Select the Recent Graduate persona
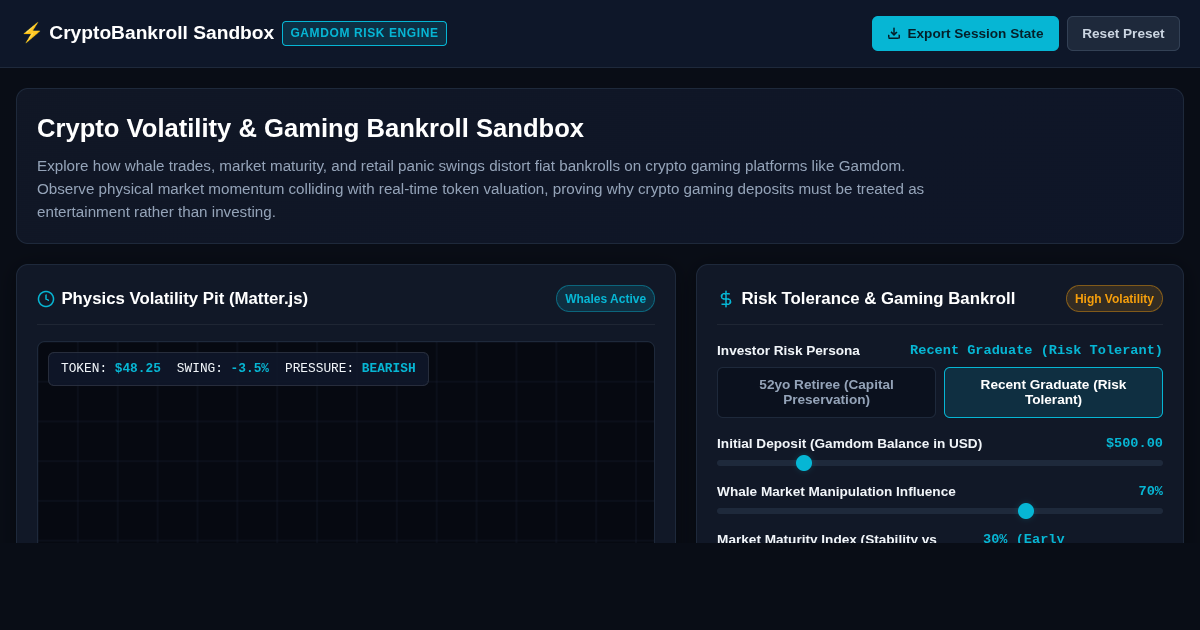The width and height of the screenshot is (1200, 630). pos(1053,392)
